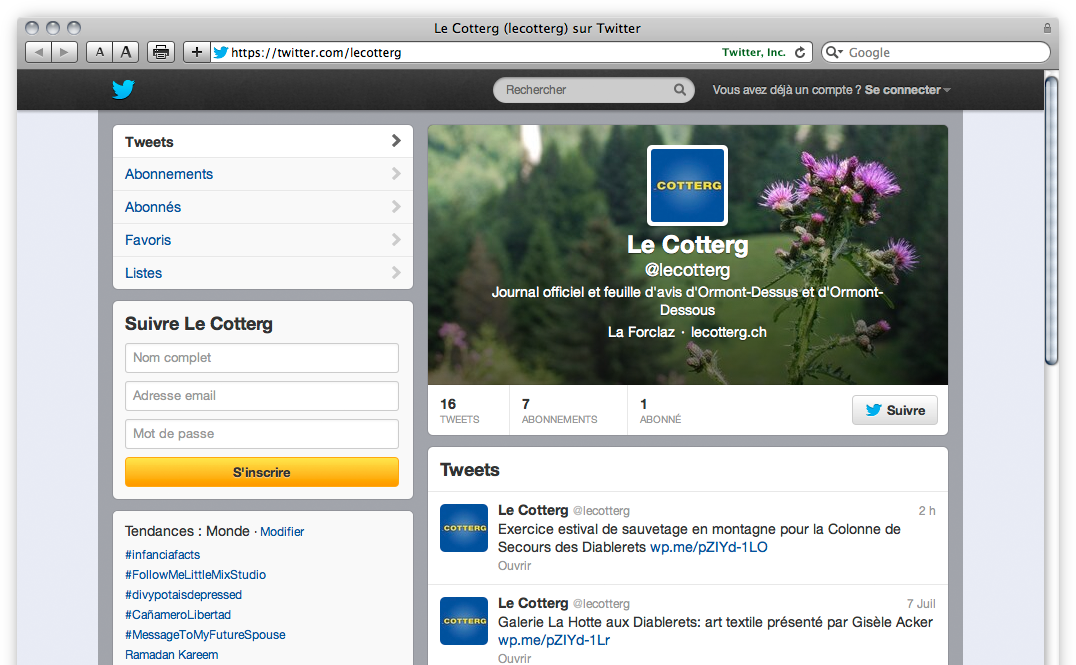Click the Safari forward arrow button
1076x665 pixels.
coord(65,52)
